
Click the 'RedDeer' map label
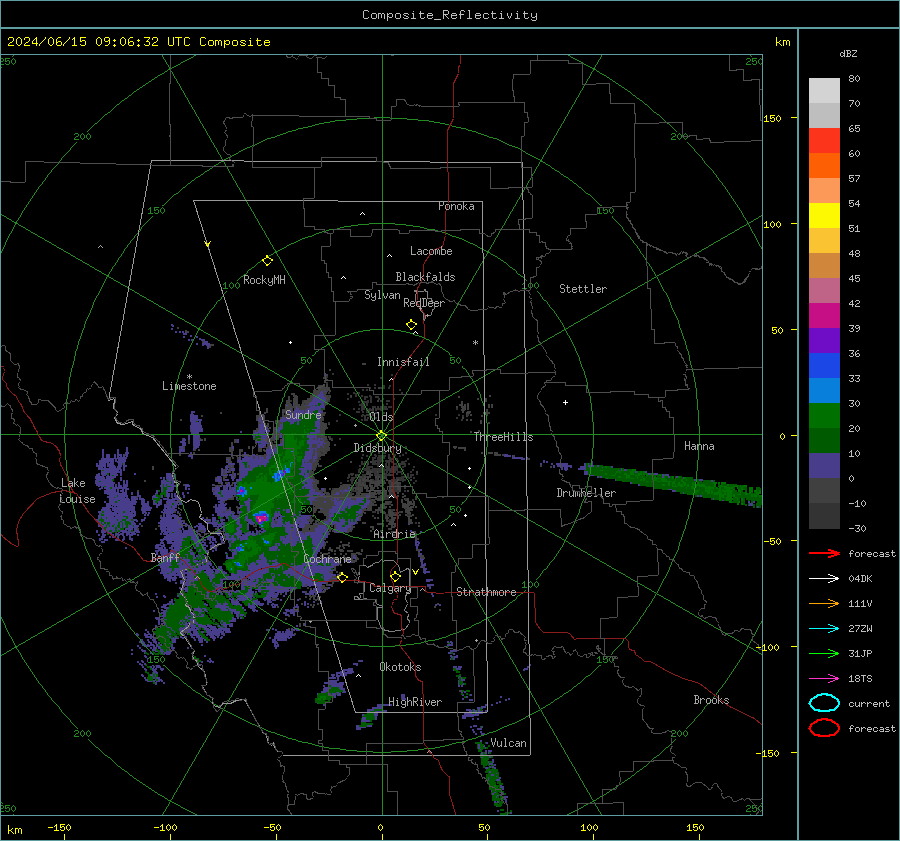[x=424, y=303]
